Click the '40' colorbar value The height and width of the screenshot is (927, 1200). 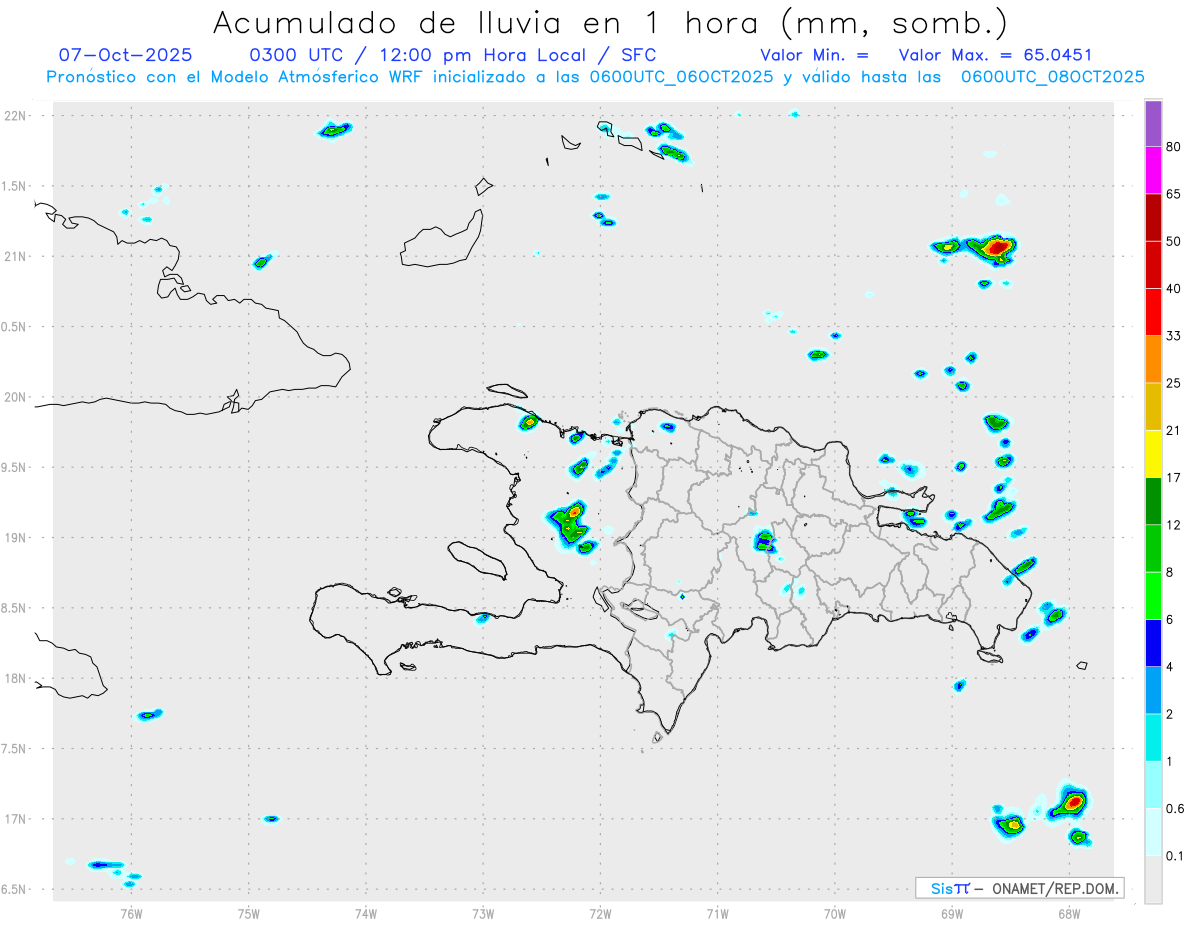(x=1174, y=289)
